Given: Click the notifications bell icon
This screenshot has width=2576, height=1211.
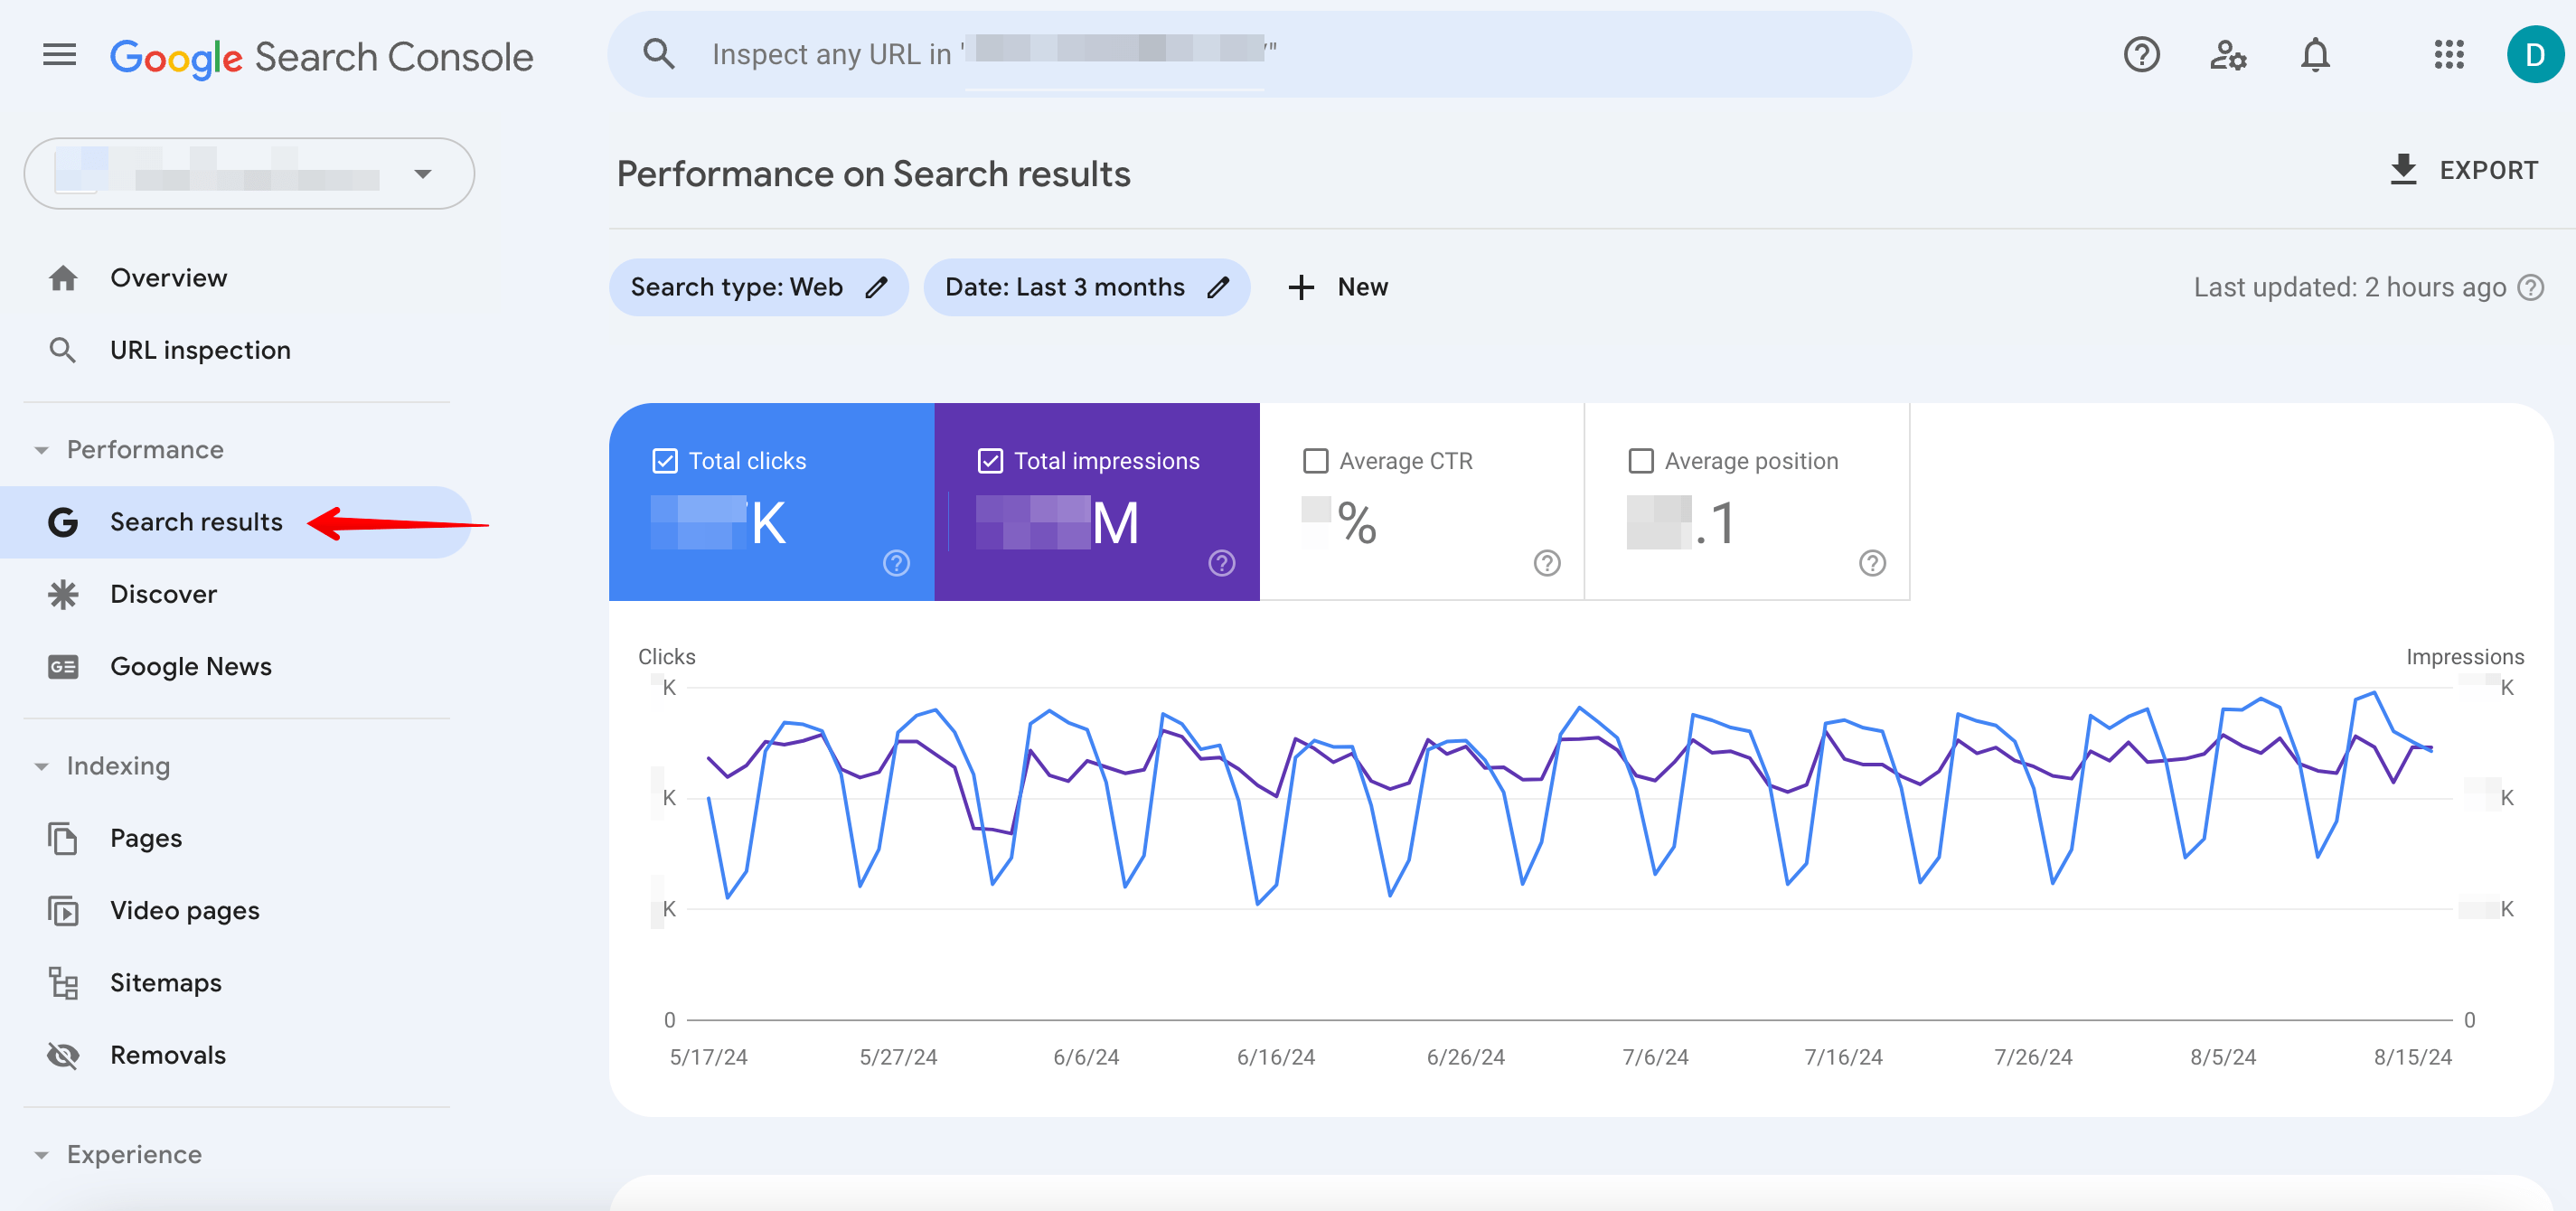Looking at the screenshot, I should point(2317,51).
